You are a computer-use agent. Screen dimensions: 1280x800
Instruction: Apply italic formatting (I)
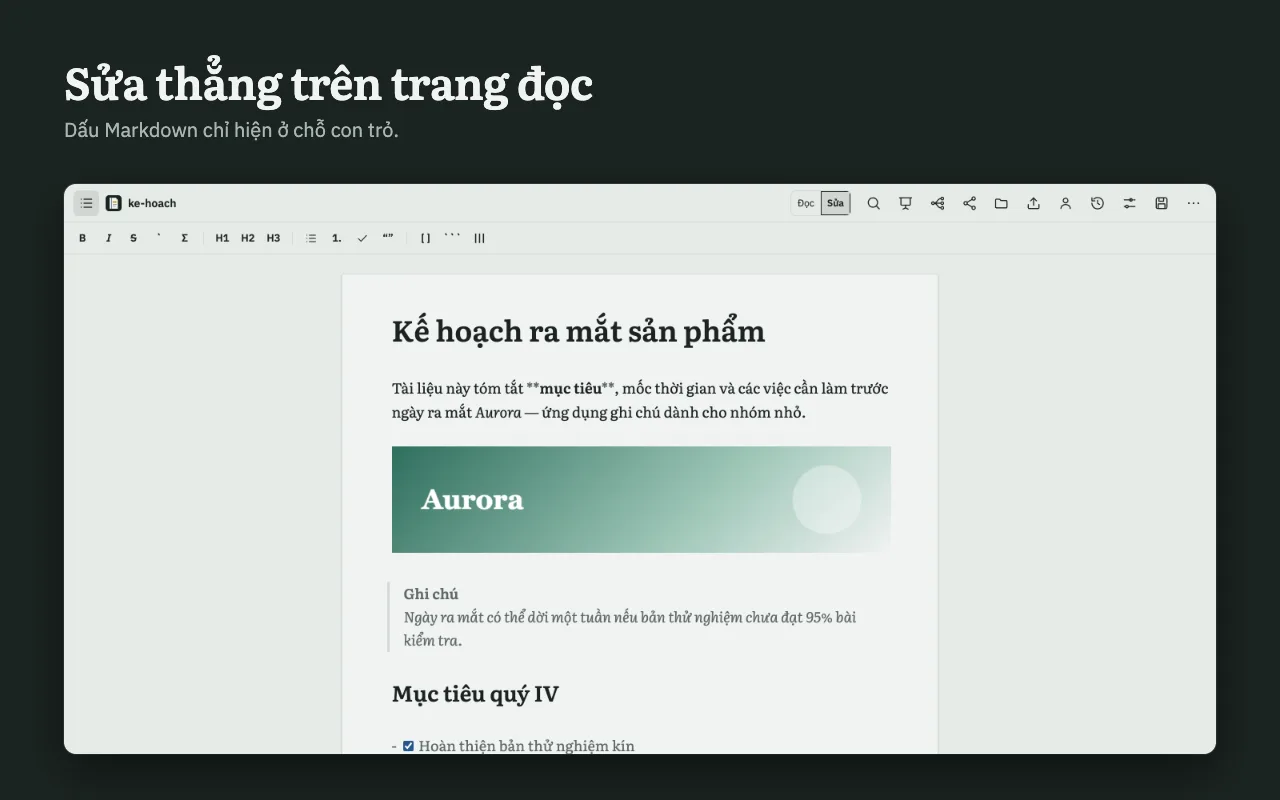click(x=108, y=238)
